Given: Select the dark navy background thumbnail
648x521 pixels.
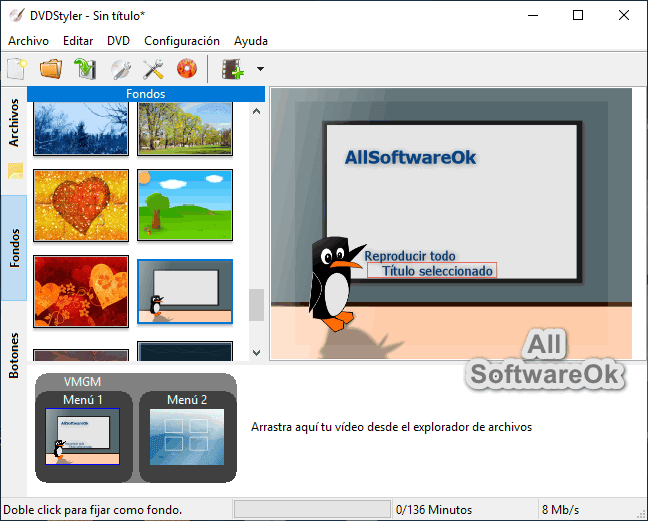Looking at the screenshot, I should [185, 351].
